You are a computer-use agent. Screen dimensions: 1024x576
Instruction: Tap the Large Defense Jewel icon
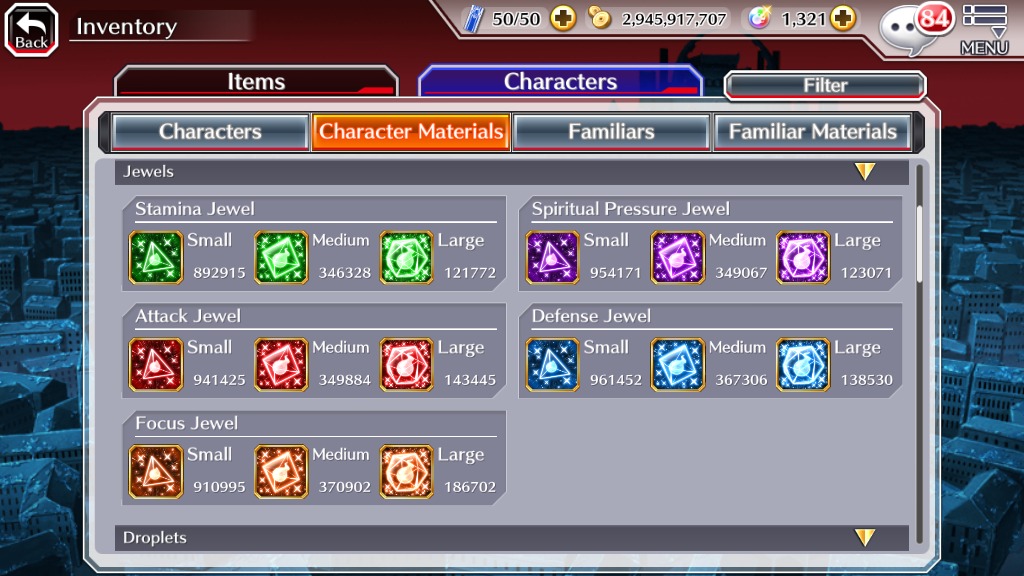coord(803,364)
